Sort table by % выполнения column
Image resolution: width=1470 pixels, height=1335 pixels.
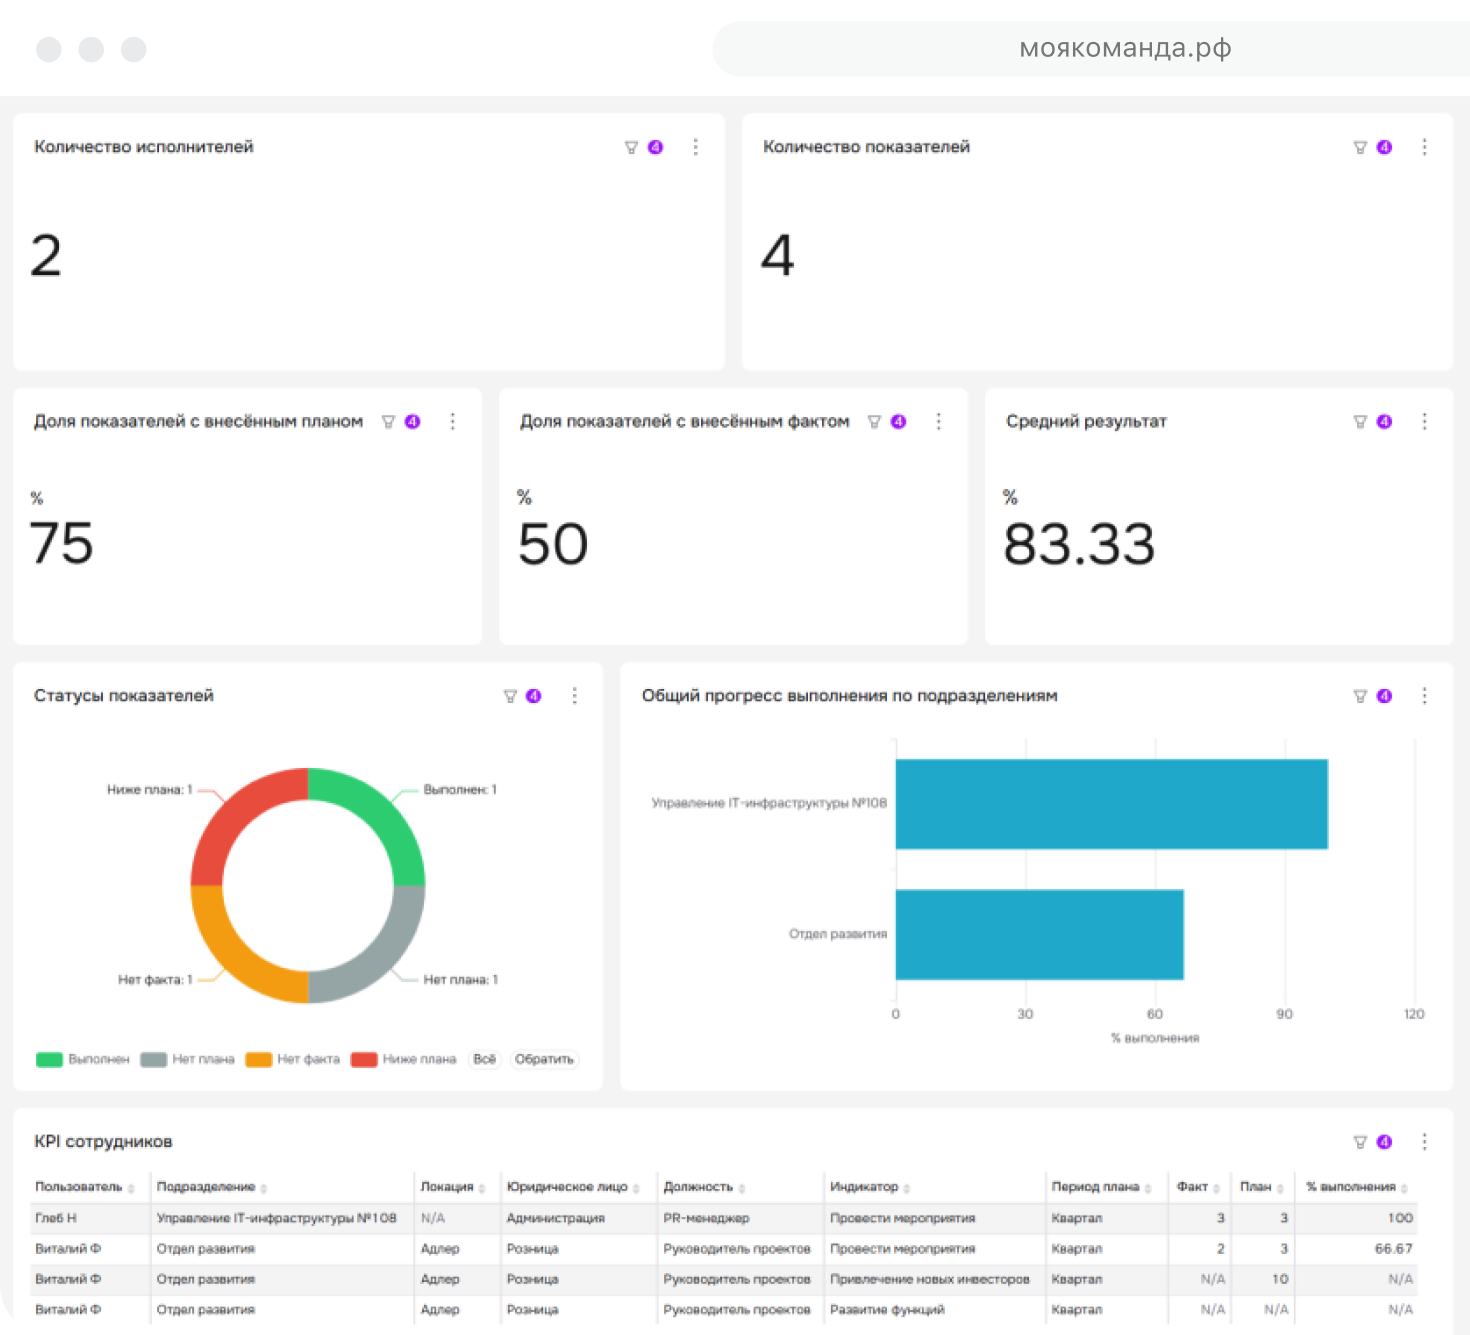pyautogui.click(x=1357, y=1187)
